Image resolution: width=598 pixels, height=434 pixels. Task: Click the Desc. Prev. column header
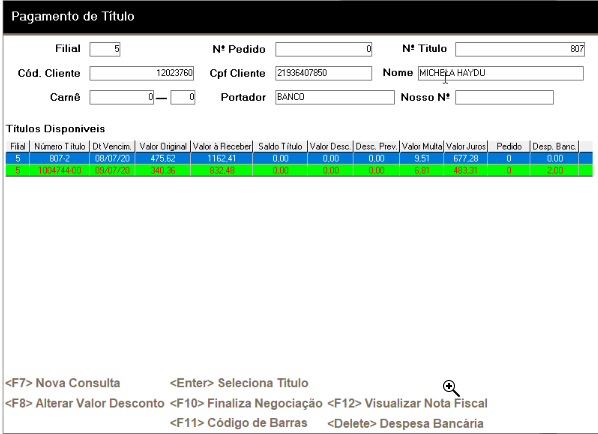point(376,146)
